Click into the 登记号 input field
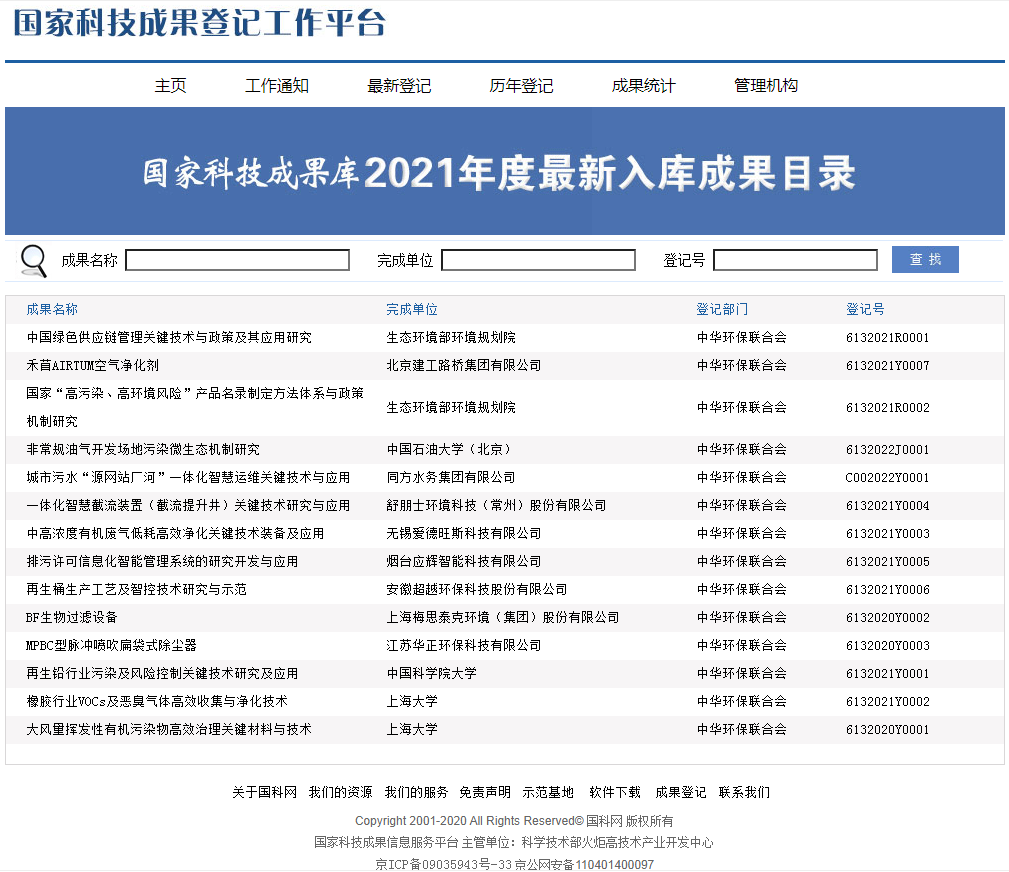 [x=795, y=261]
